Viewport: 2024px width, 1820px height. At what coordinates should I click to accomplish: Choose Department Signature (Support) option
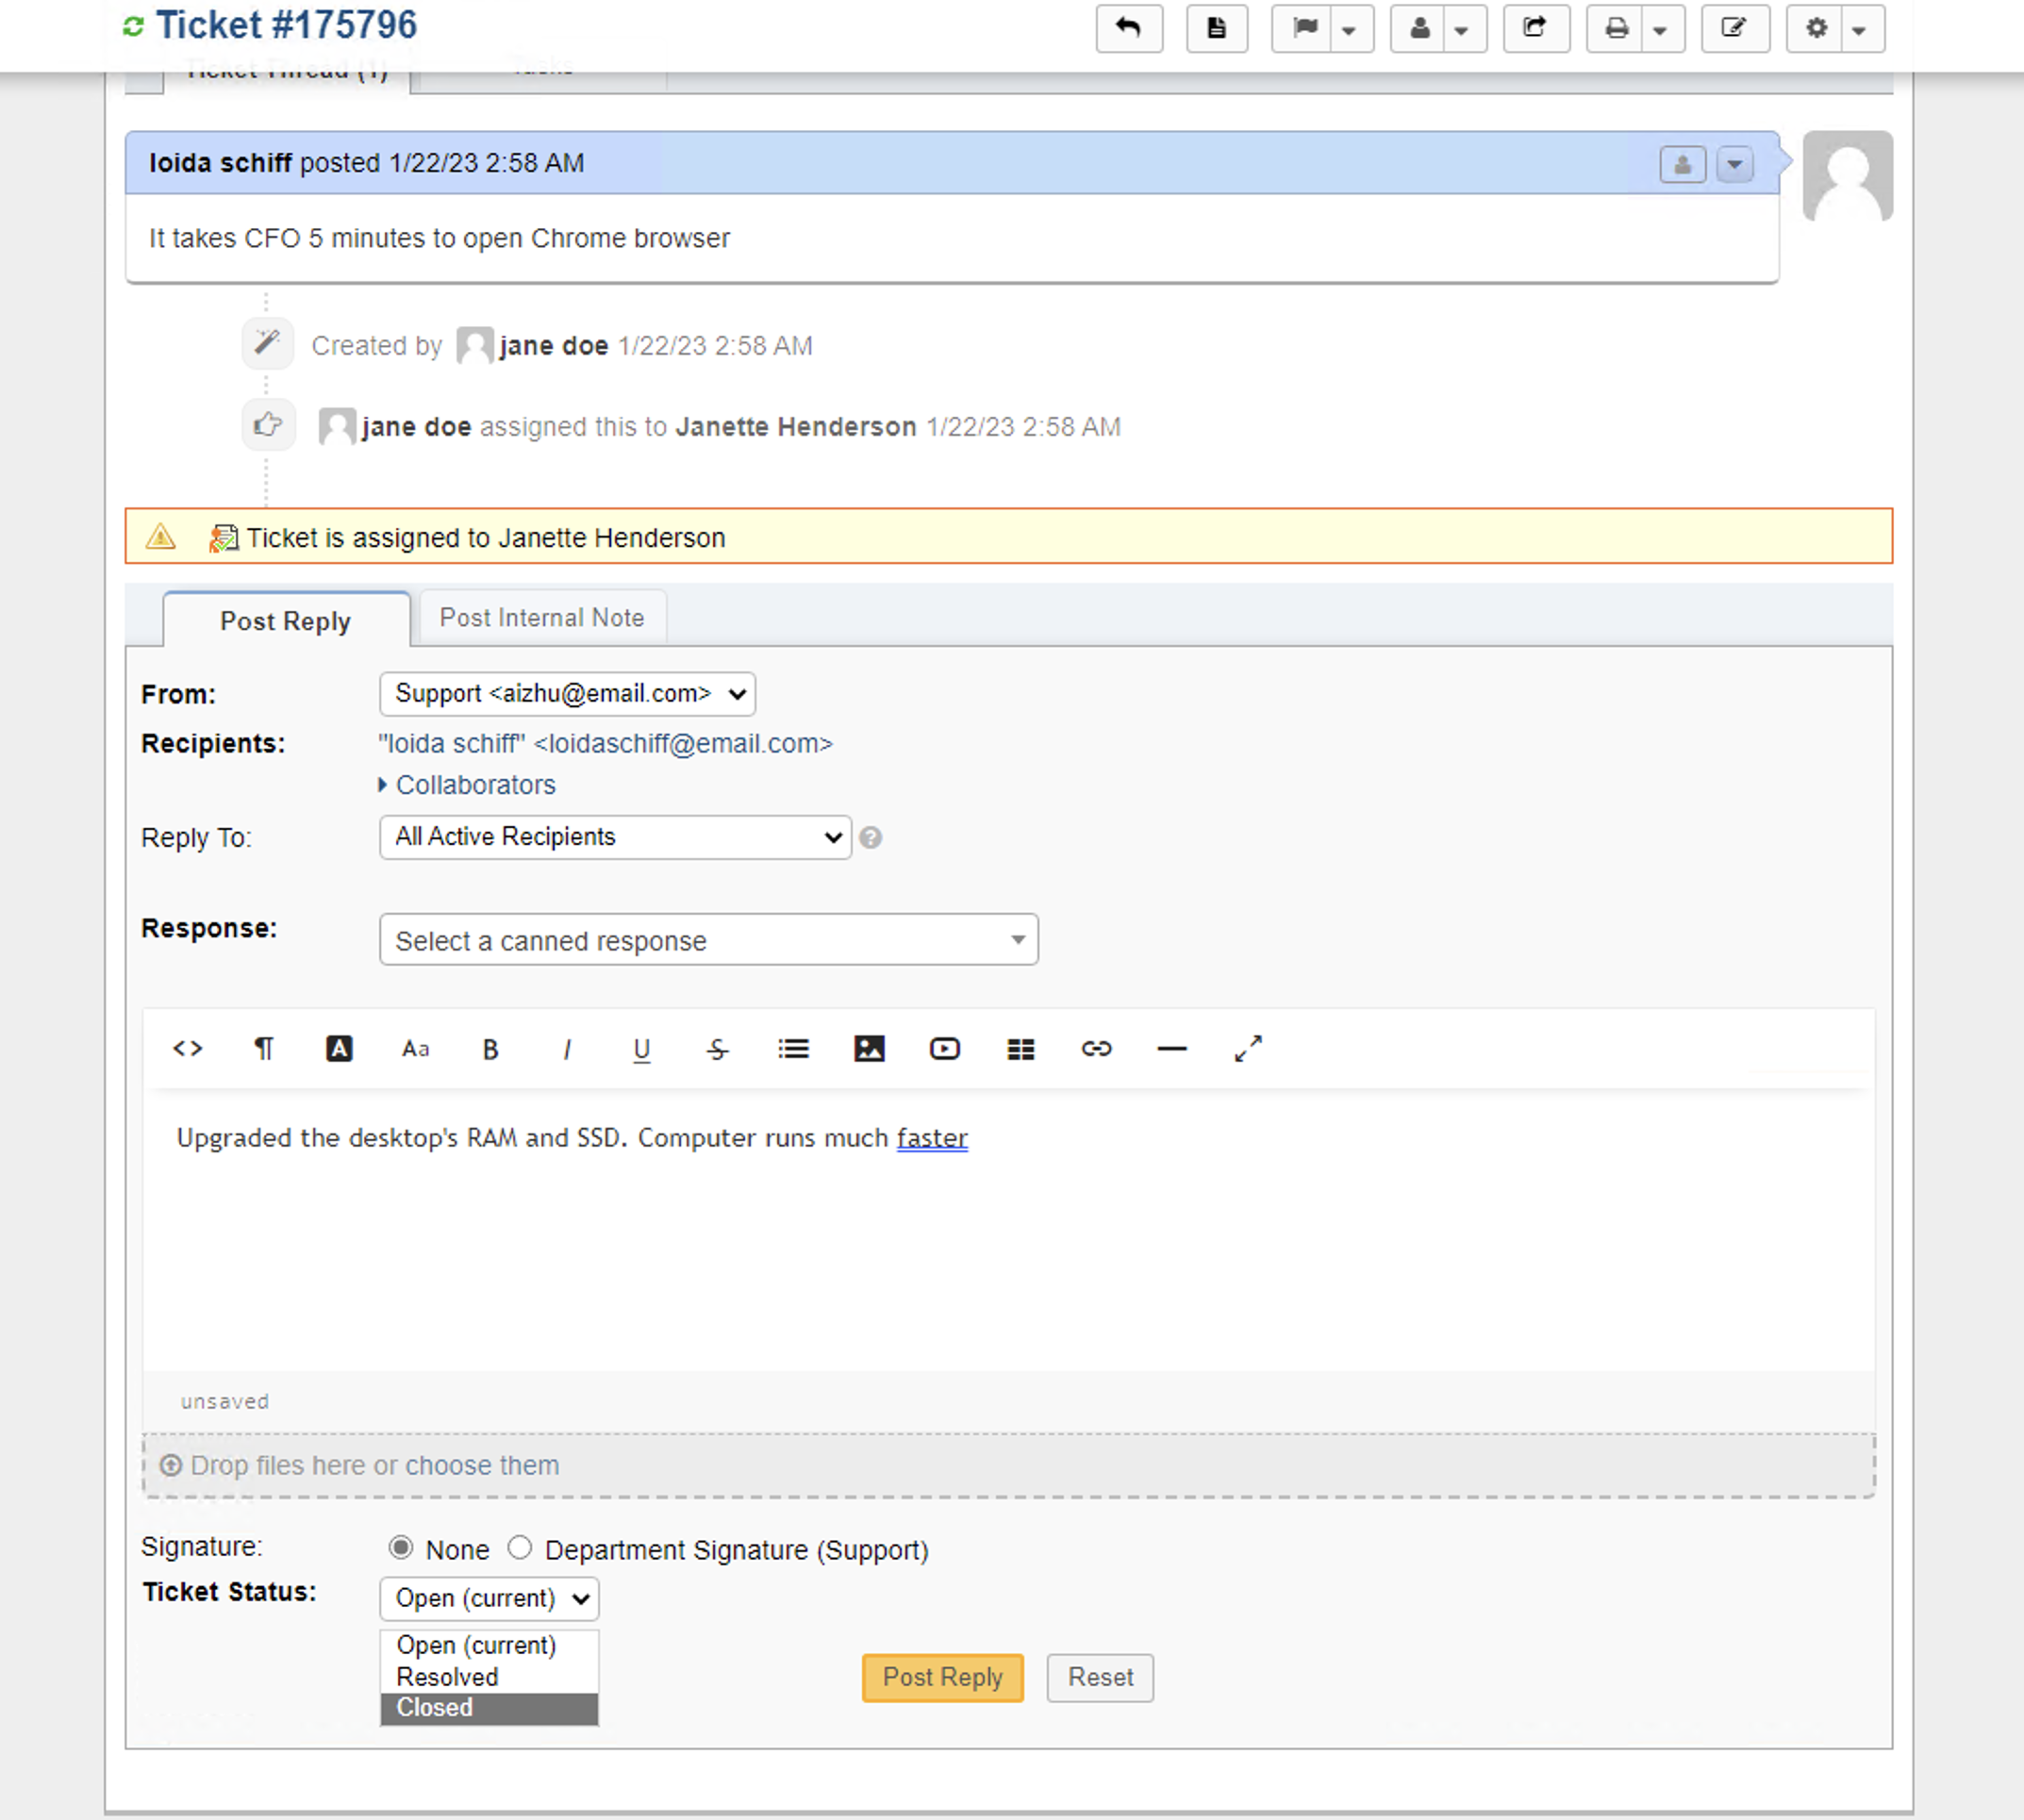point(520,1548)
